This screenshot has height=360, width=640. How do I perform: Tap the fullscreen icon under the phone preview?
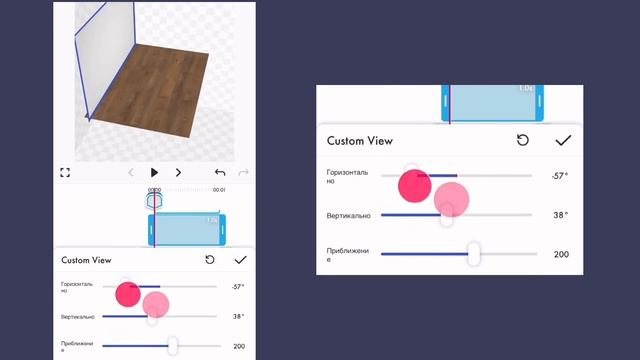65,173
